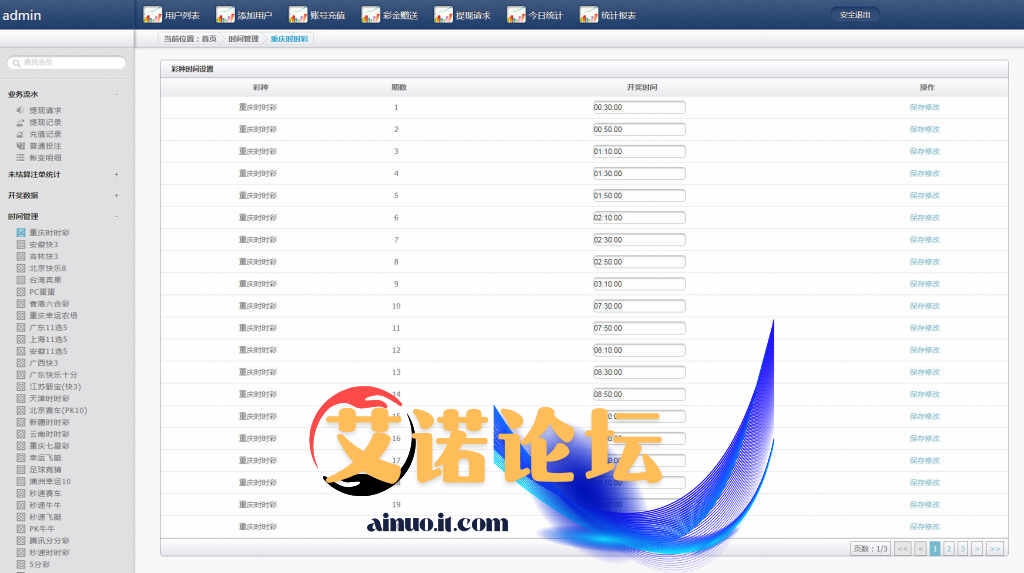Open 香港六合彩 in the sidebar
1024x573 pixels.
(49, 304)
